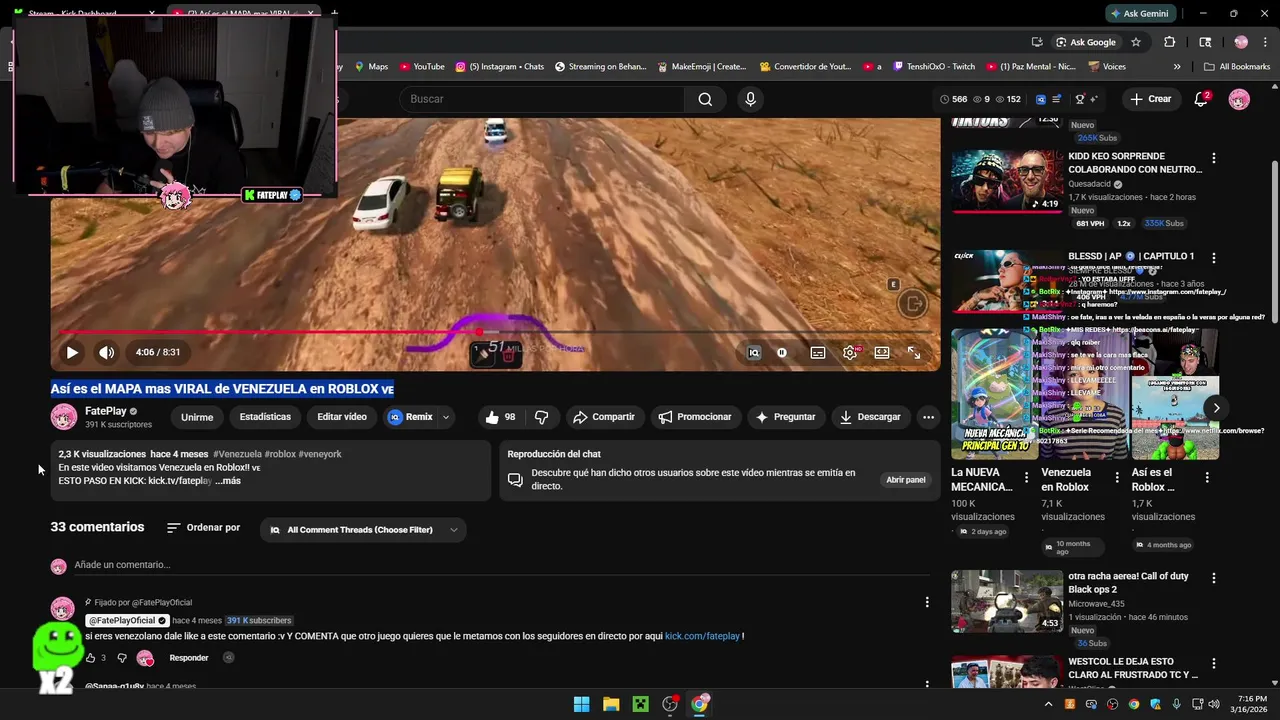
Task: Expand description with ...más
Action: tap(228, 481)
